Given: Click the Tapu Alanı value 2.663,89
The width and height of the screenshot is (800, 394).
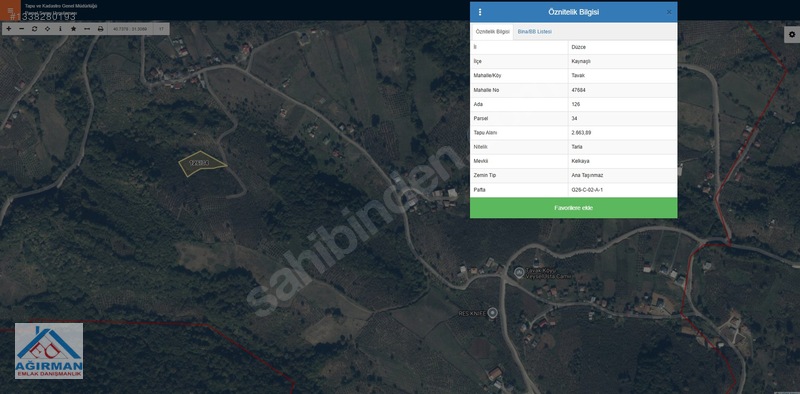Looking at the screenshot, I should [x=622, y=133].
